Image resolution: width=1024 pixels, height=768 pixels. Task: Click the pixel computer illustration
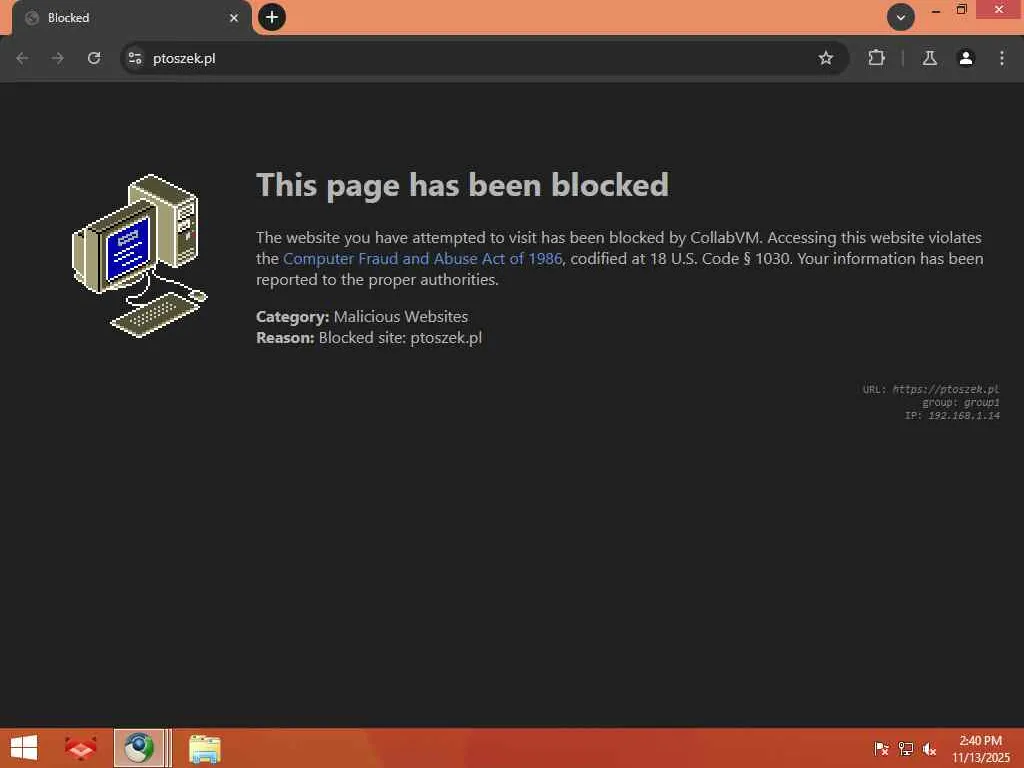point(139,256)
